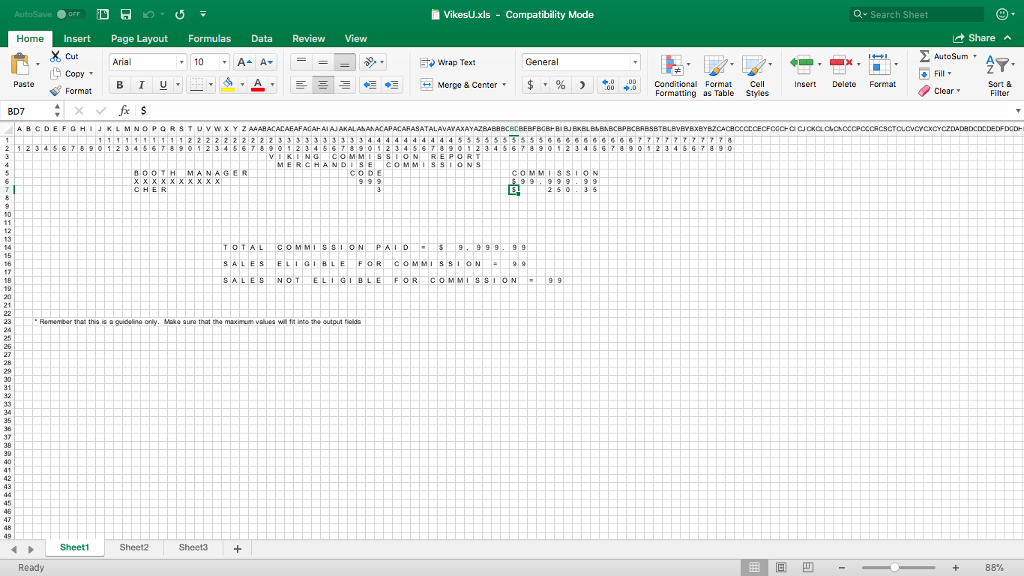Screen dimensions: 1024x576
Task: Switch to the Review tab
Action: 308,39
